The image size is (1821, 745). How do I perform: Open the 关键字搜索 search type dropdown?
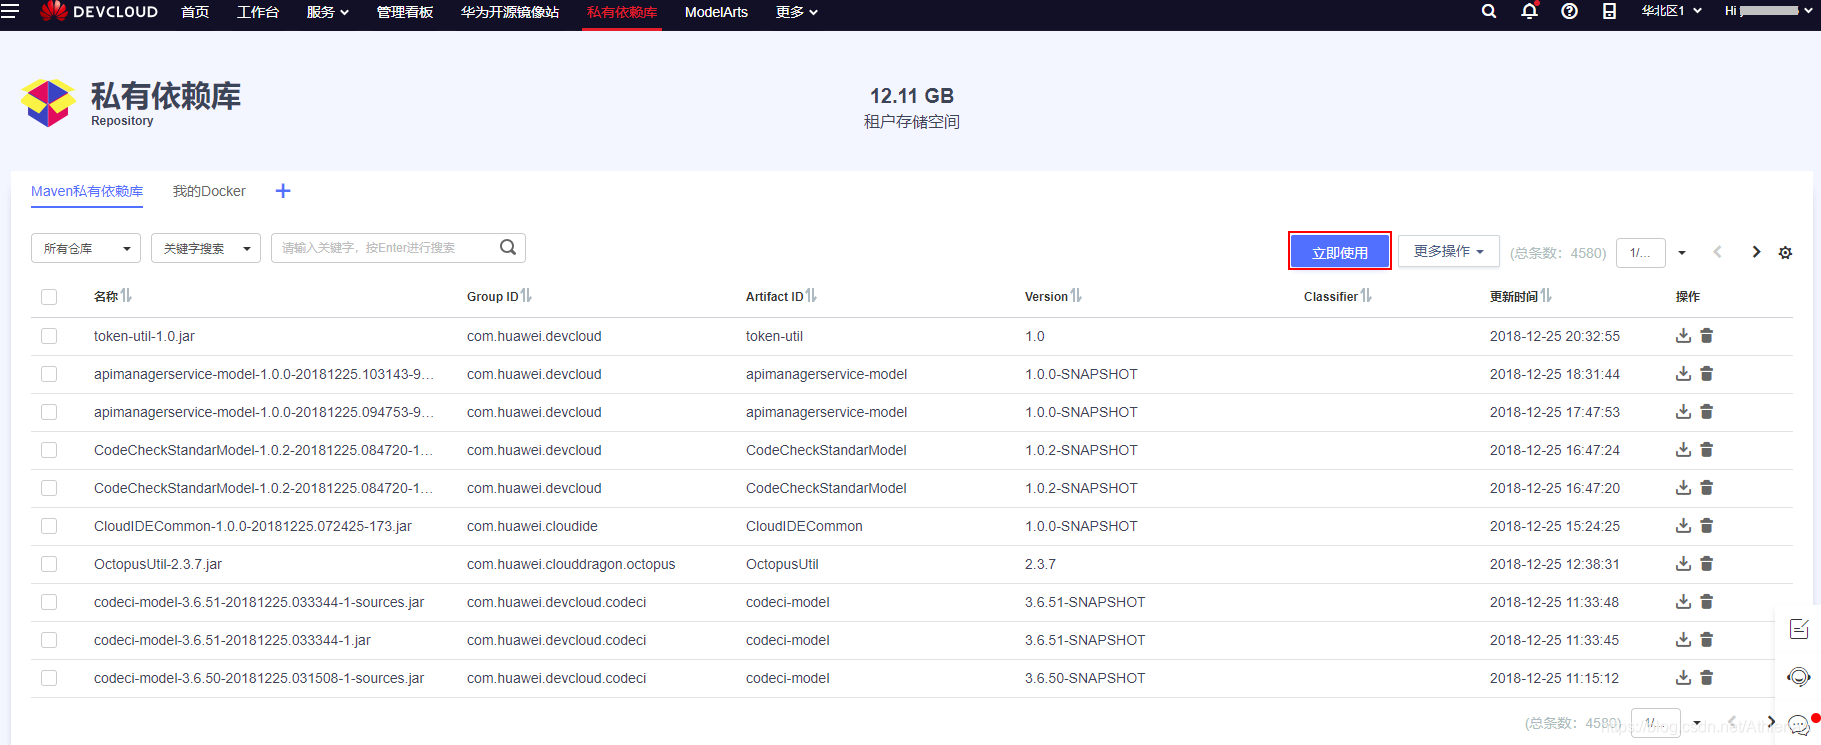[x=206, y=248]
